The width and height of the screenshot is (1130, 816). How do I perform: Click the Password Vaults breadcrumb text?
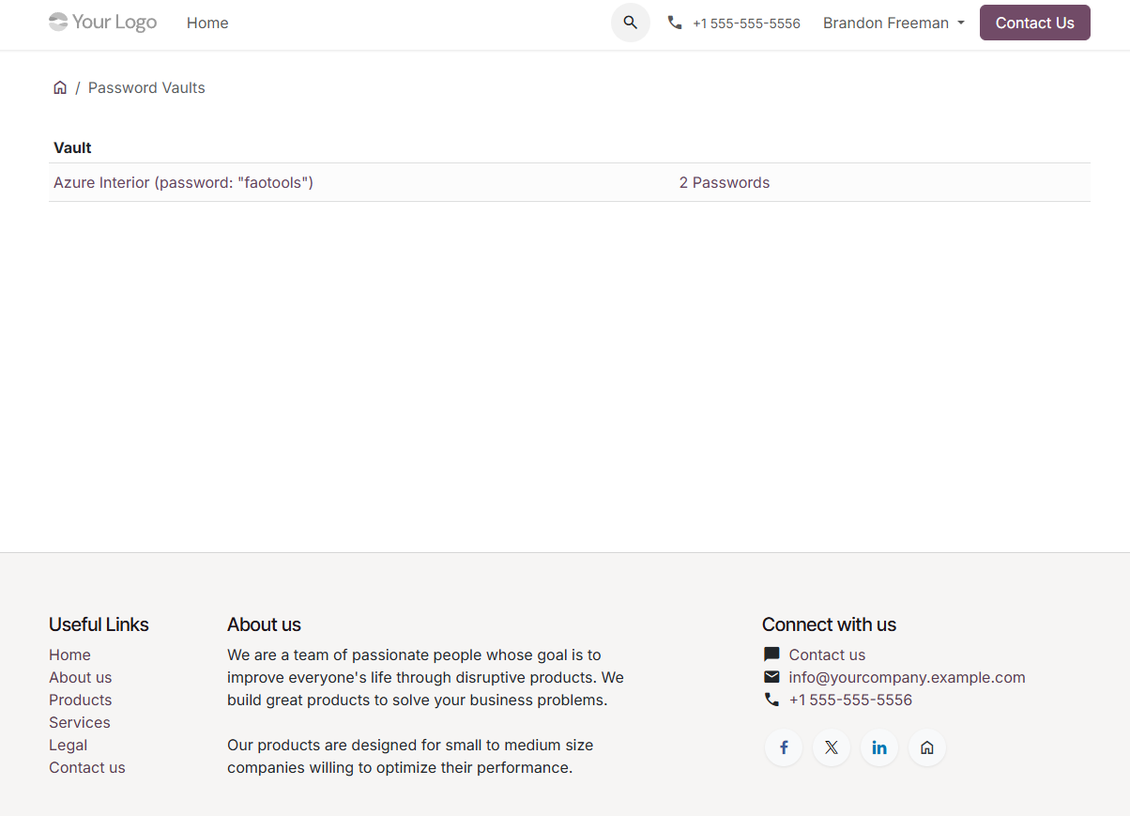click(x=146, y=88)
